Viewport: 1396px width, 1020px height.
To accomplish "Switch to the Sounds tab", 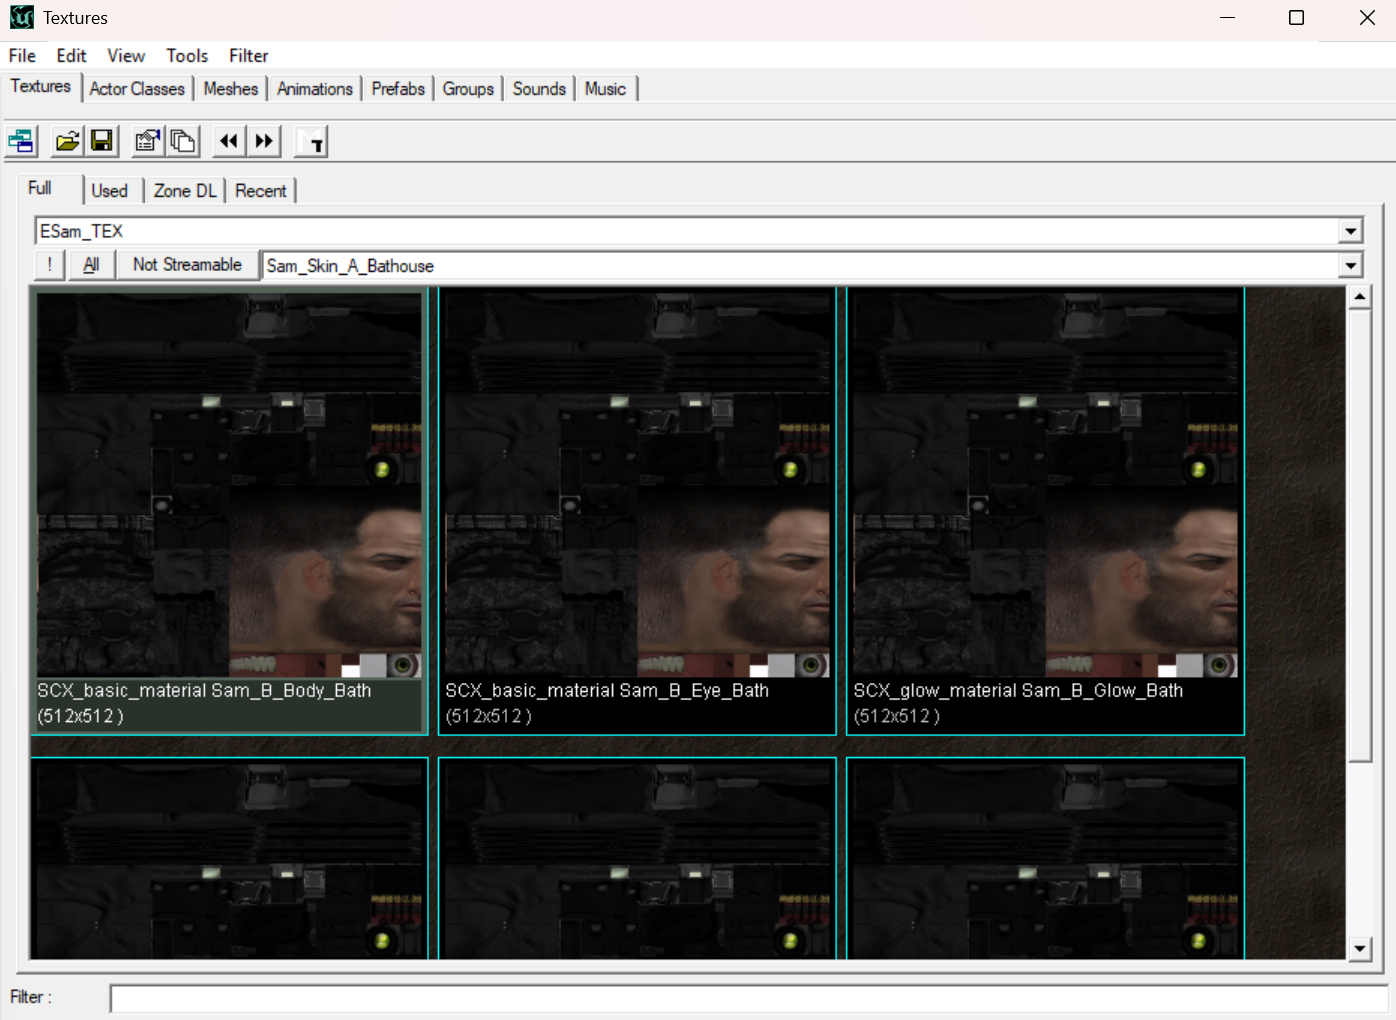I will (539, 89).
